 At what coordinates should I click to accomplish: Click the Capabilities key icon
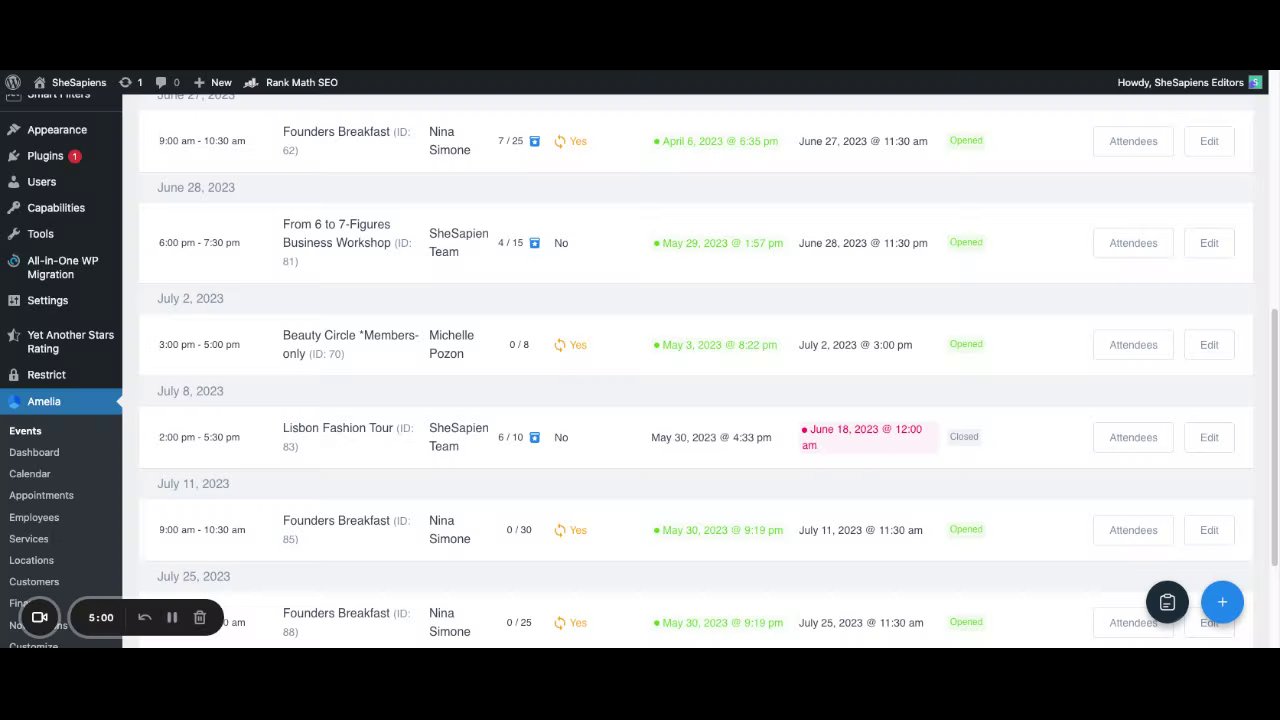pos(13,208)
